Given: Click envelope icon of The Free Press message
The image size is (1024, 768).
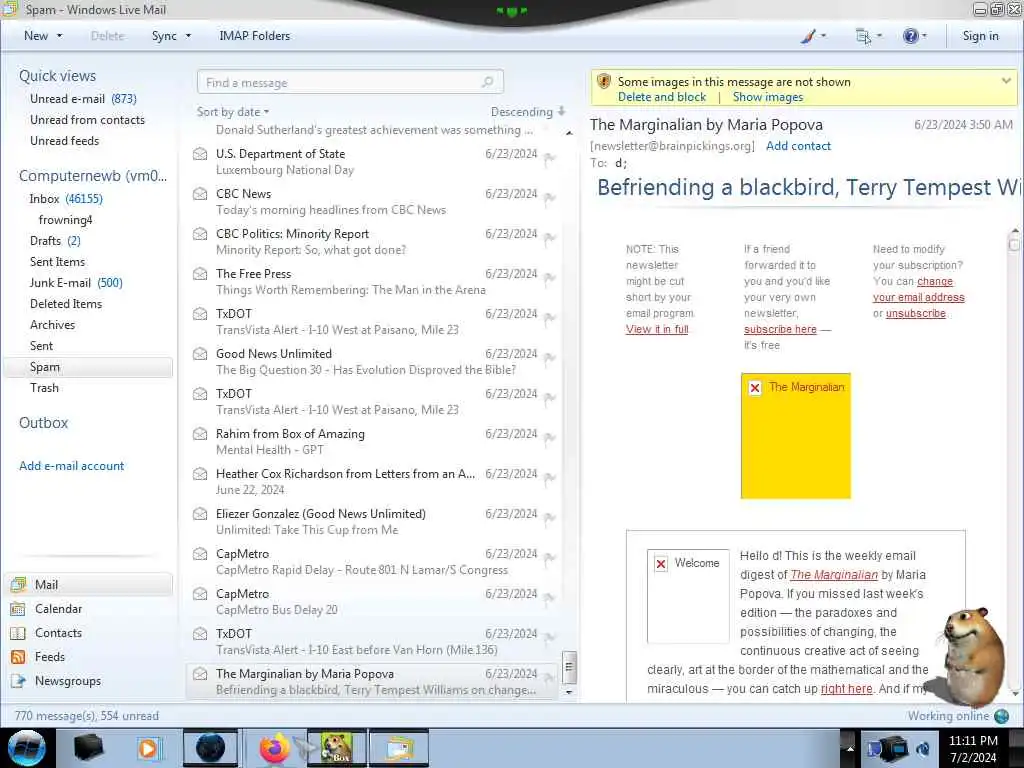Looking at the screenshot, I should (200, 274).
